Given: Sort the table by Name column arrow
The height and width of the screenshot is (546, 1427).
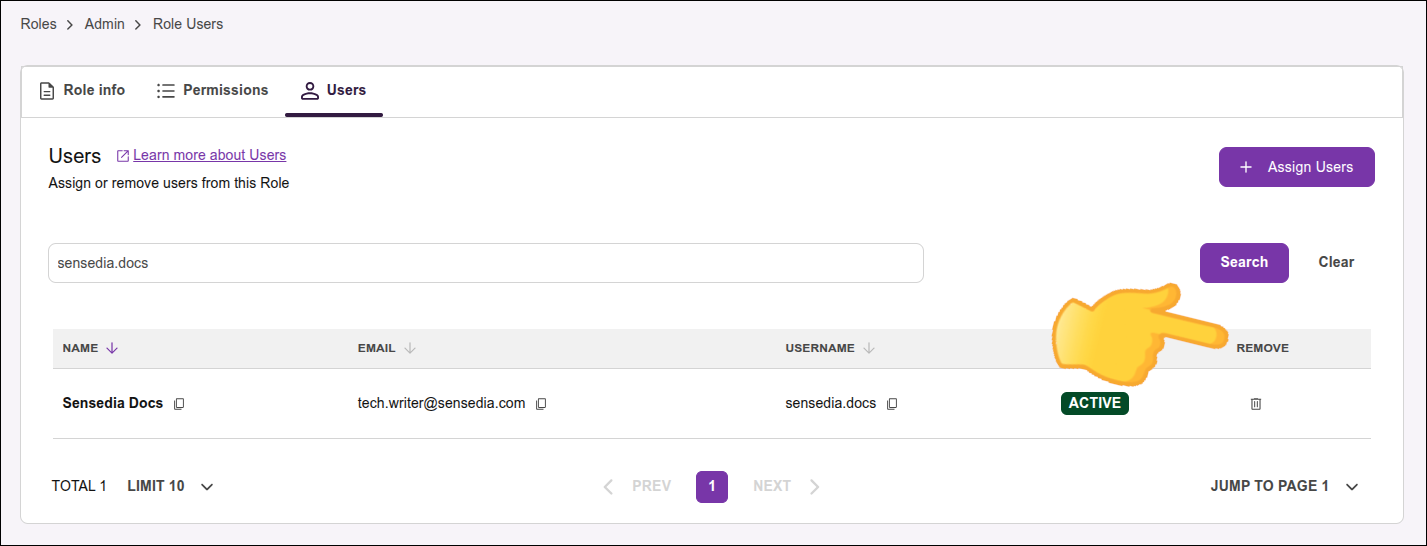Looking at the screenshot, I should click(x=112, y=348).
